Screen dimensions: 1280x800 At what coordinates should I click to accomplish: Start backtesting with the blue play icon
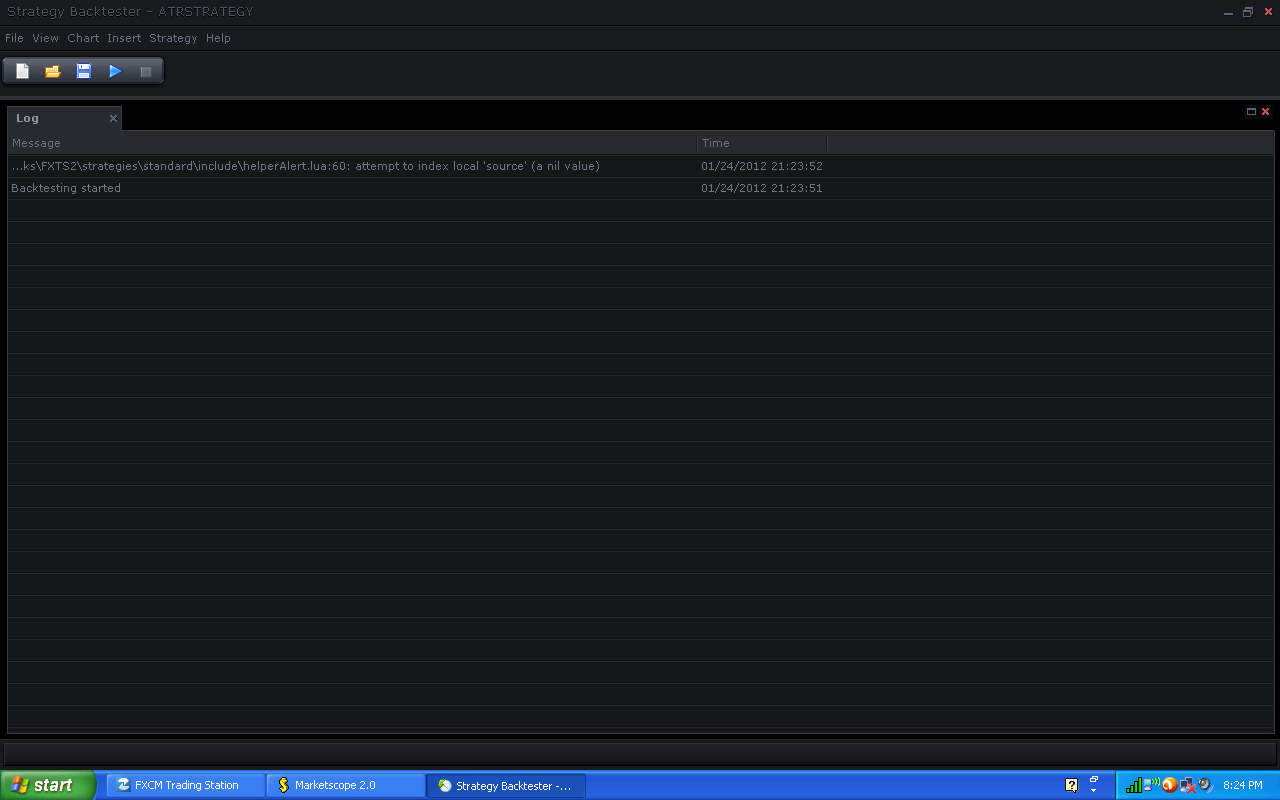pyautogui.click(x=115, y=71)
